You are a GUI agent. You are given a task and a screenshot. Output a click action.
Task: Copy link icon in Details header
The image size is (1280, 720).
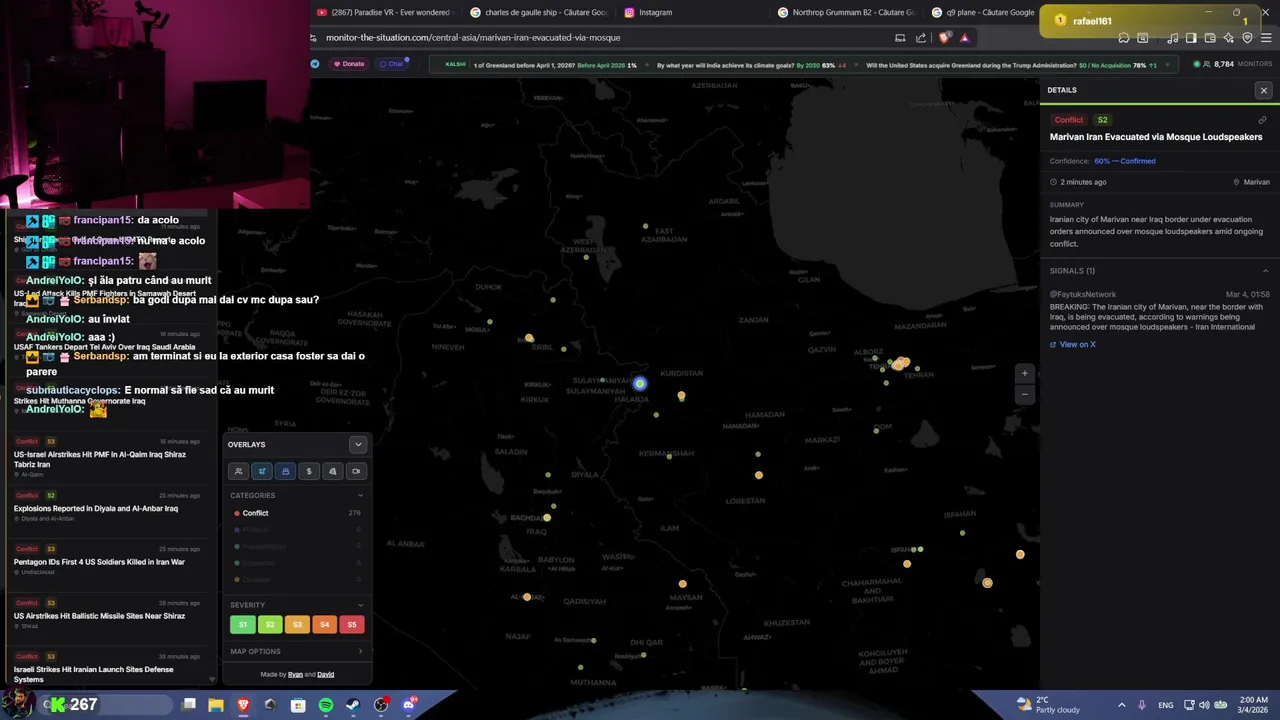click(x=1262, y=120)
